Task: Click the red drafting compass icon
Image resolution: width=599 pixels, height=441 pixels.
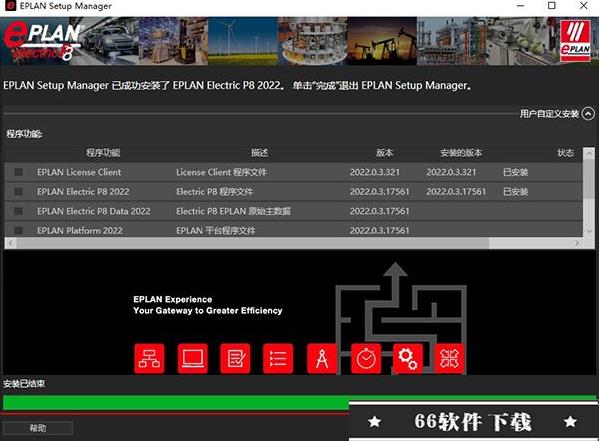Action: [x=322, y=358]
